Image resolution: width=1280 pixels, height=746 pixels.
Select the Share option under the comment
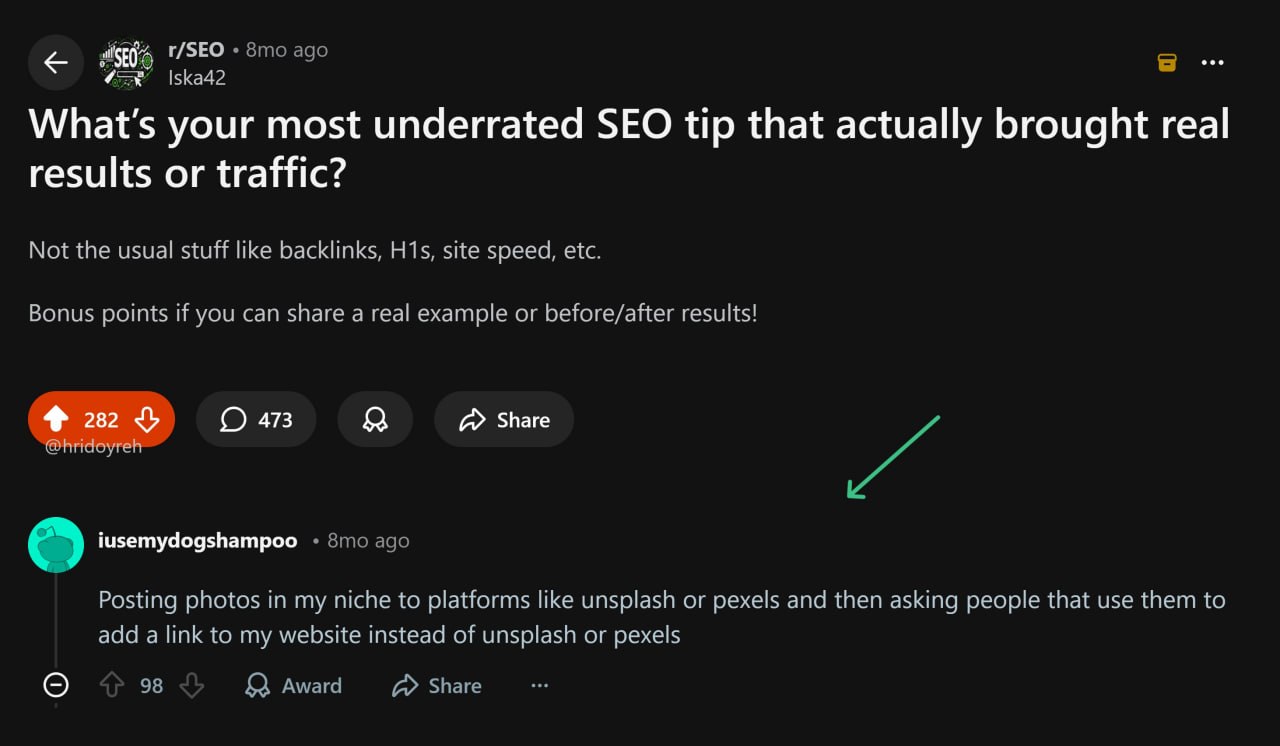[436, 686]
